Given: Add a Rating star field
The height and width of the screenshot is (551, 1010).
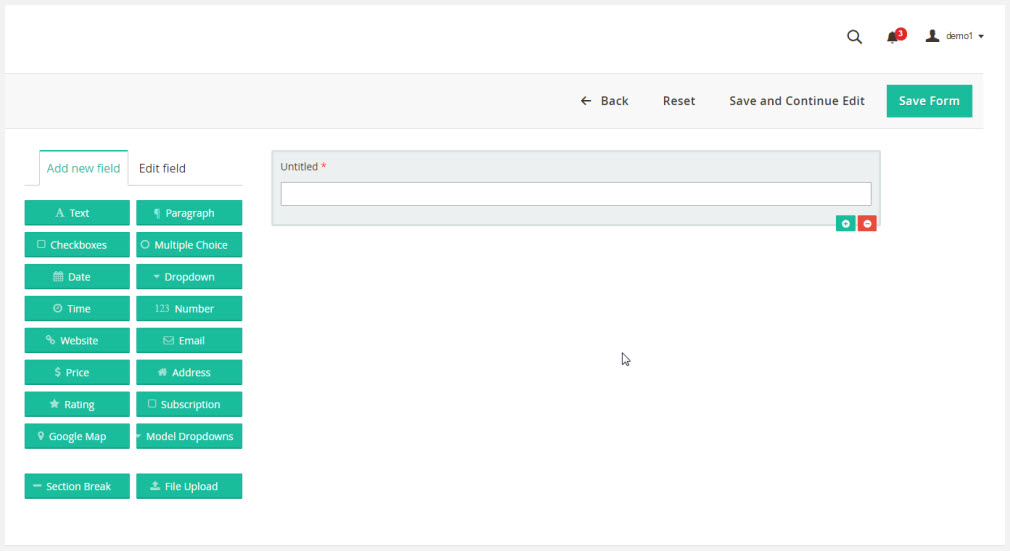Looking at the screenshot, I should [77, 405].
